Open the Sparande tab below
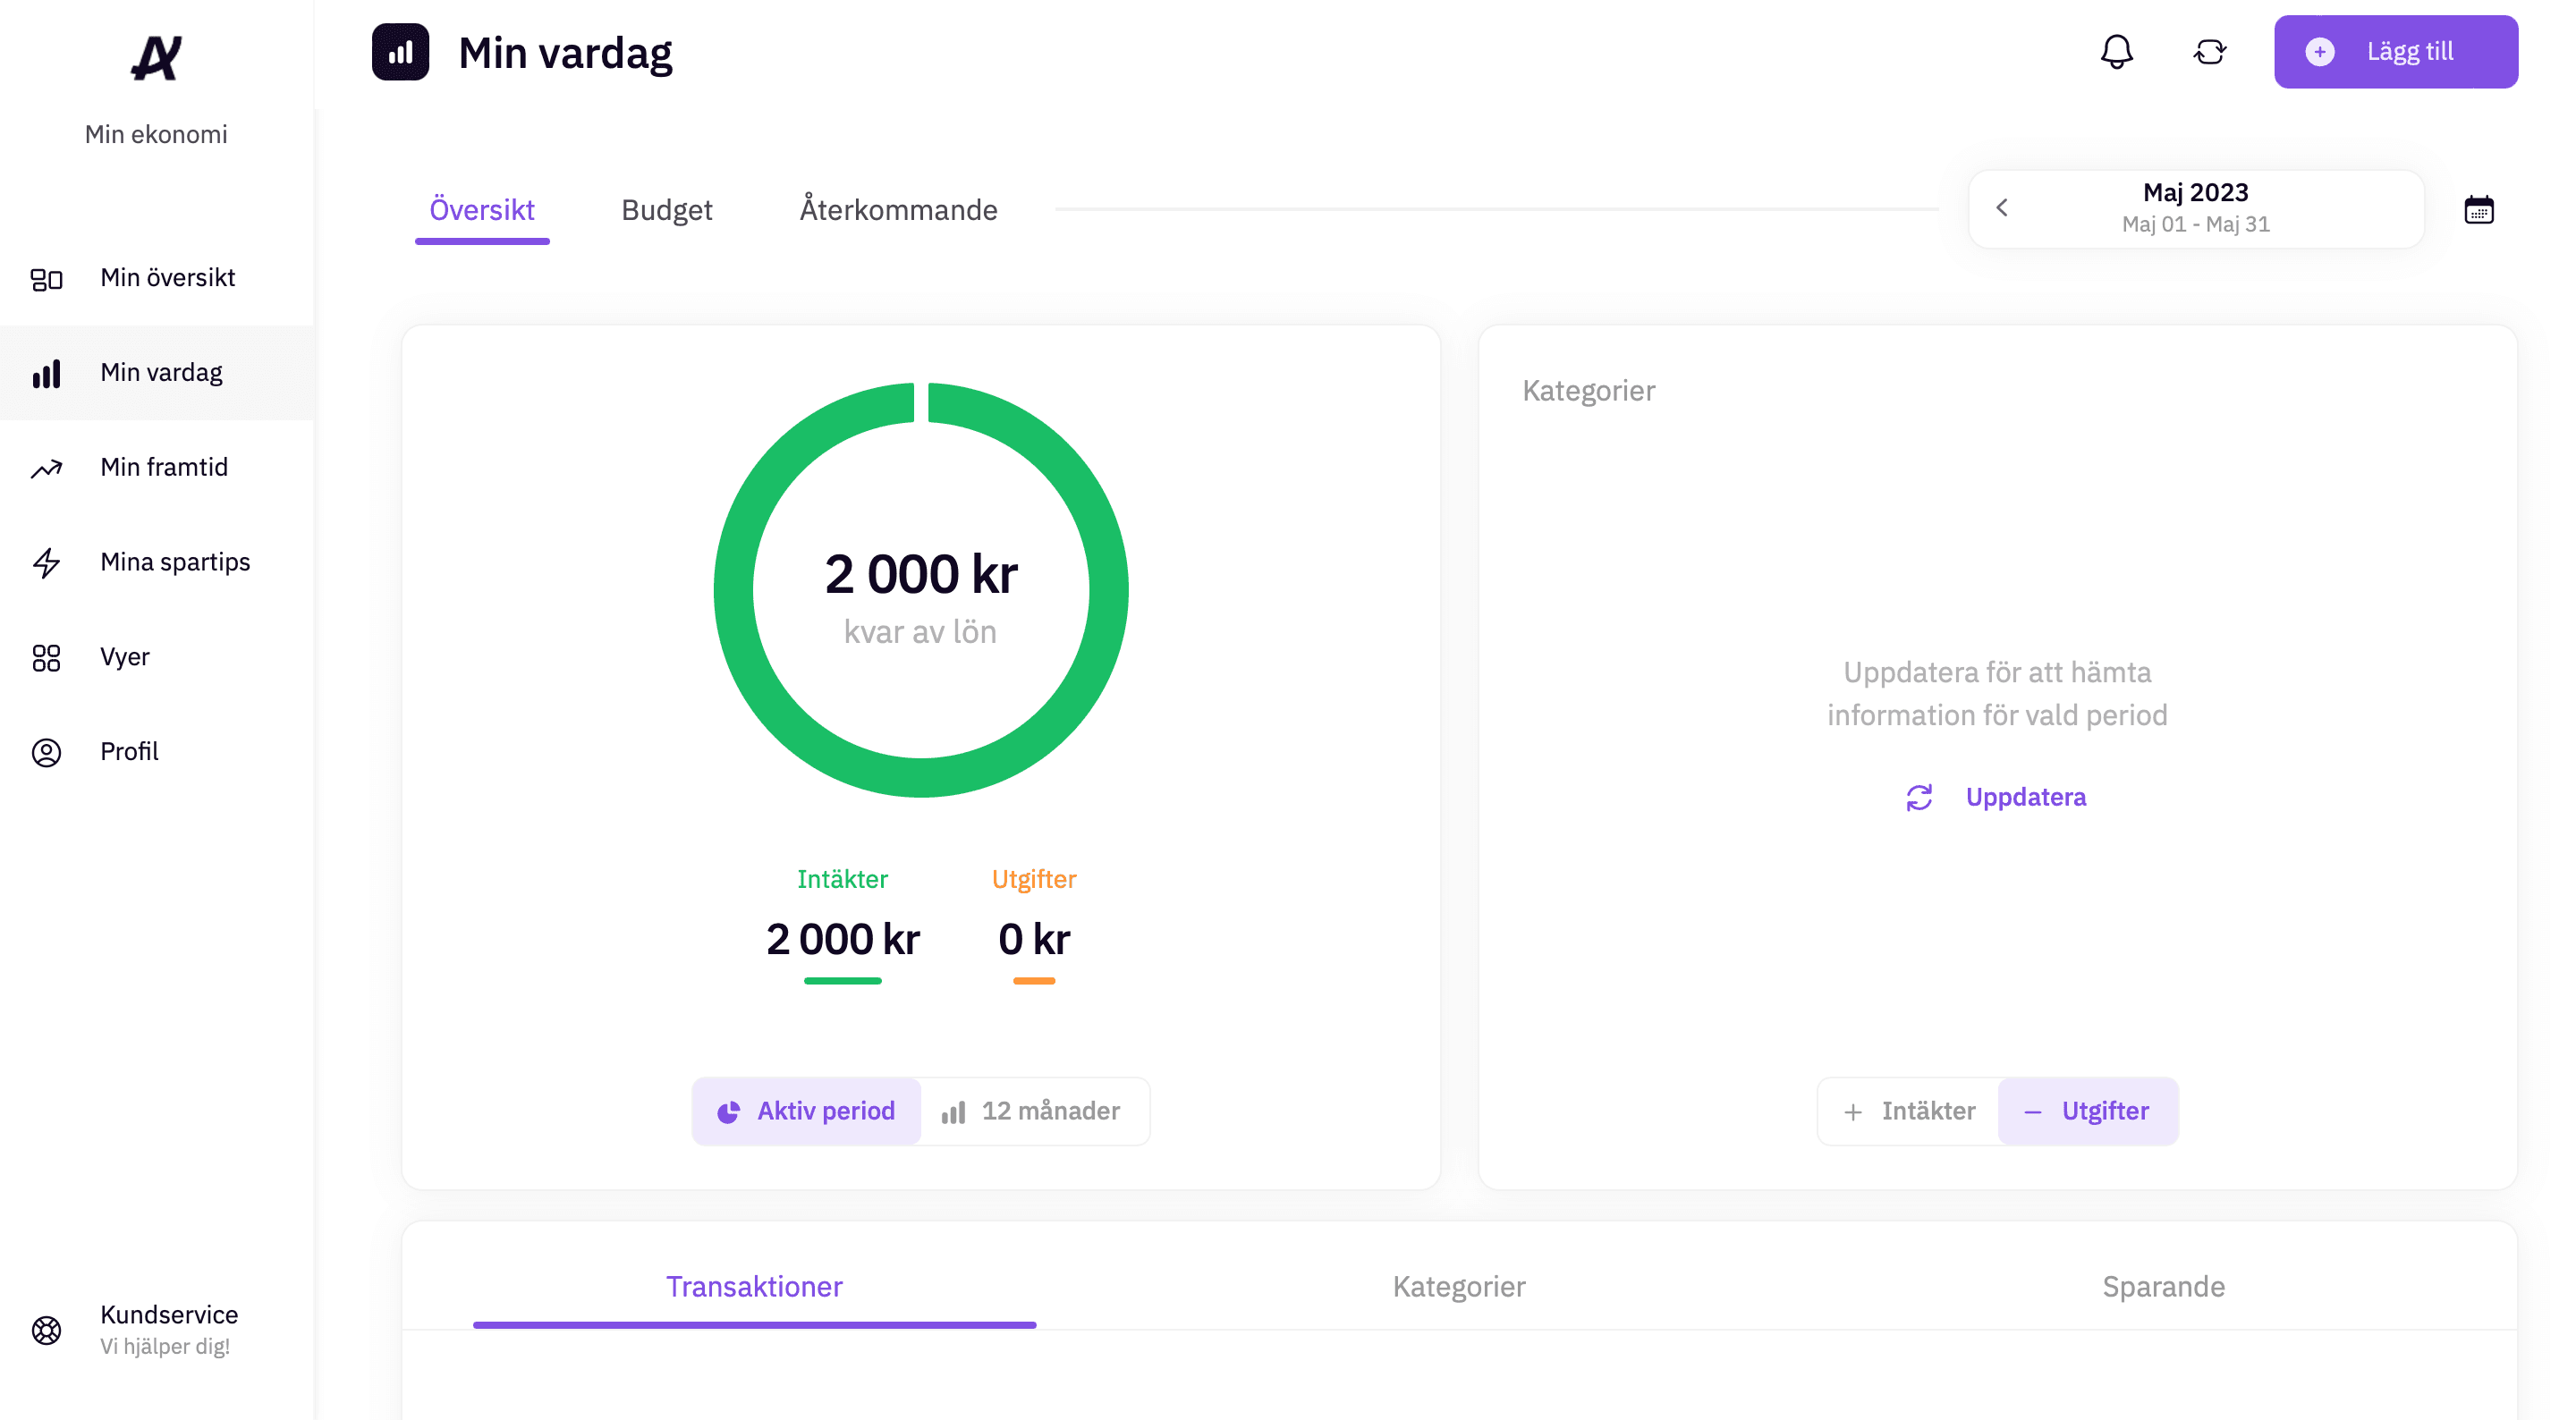Viewport: 2576px width, 1420px height. coord(2163,1286)
